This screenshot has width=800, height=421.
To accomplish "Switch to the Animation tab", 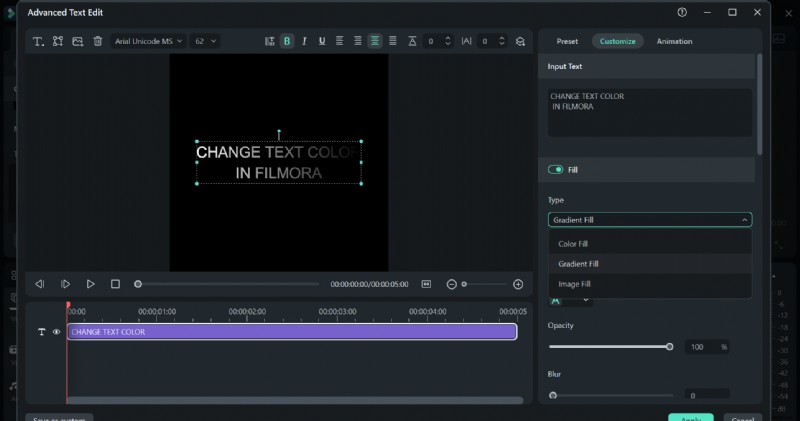I will click(674, 41).
